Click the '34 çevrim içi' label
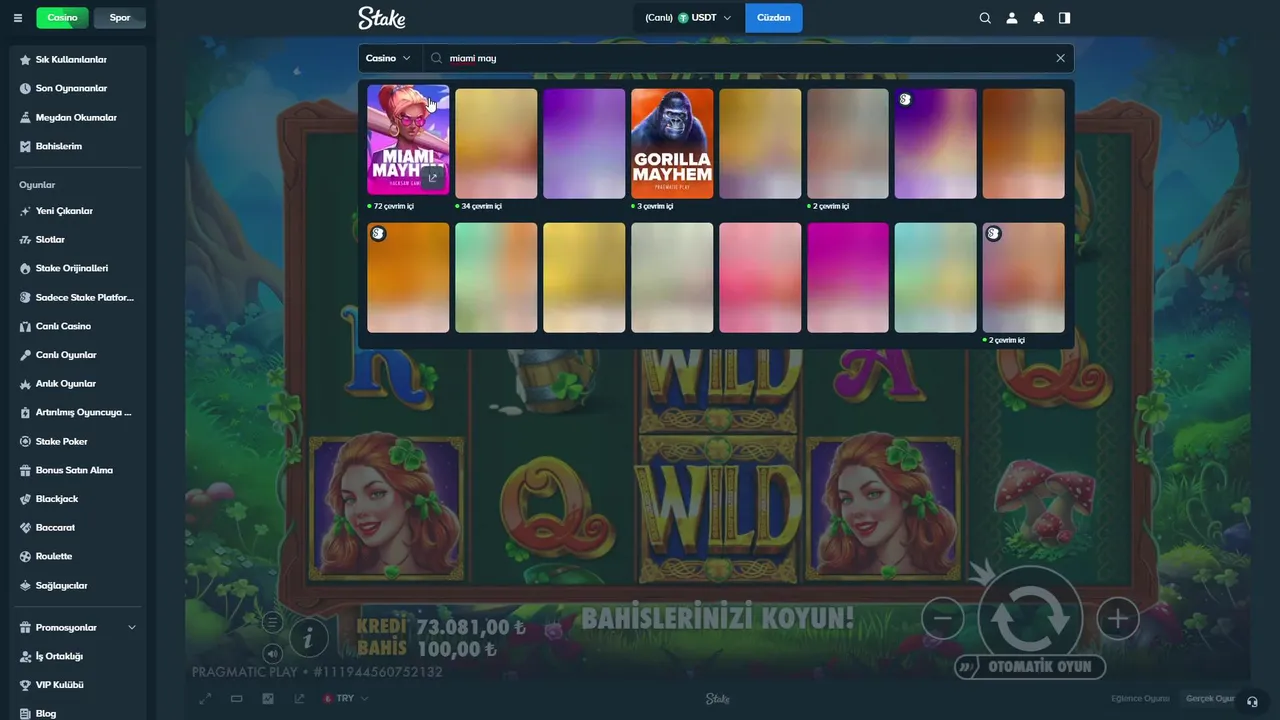Viewport: 1280px width, 720px height. pos(481,206)
